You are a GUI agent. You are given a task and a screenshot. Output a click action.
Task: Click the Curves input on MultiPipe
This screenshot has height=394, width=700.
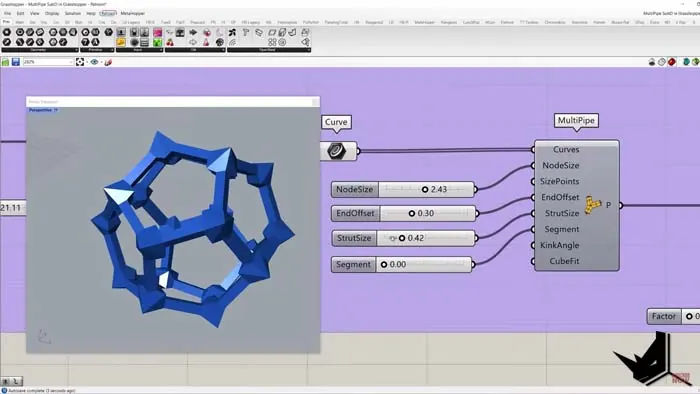pos(566,149)
